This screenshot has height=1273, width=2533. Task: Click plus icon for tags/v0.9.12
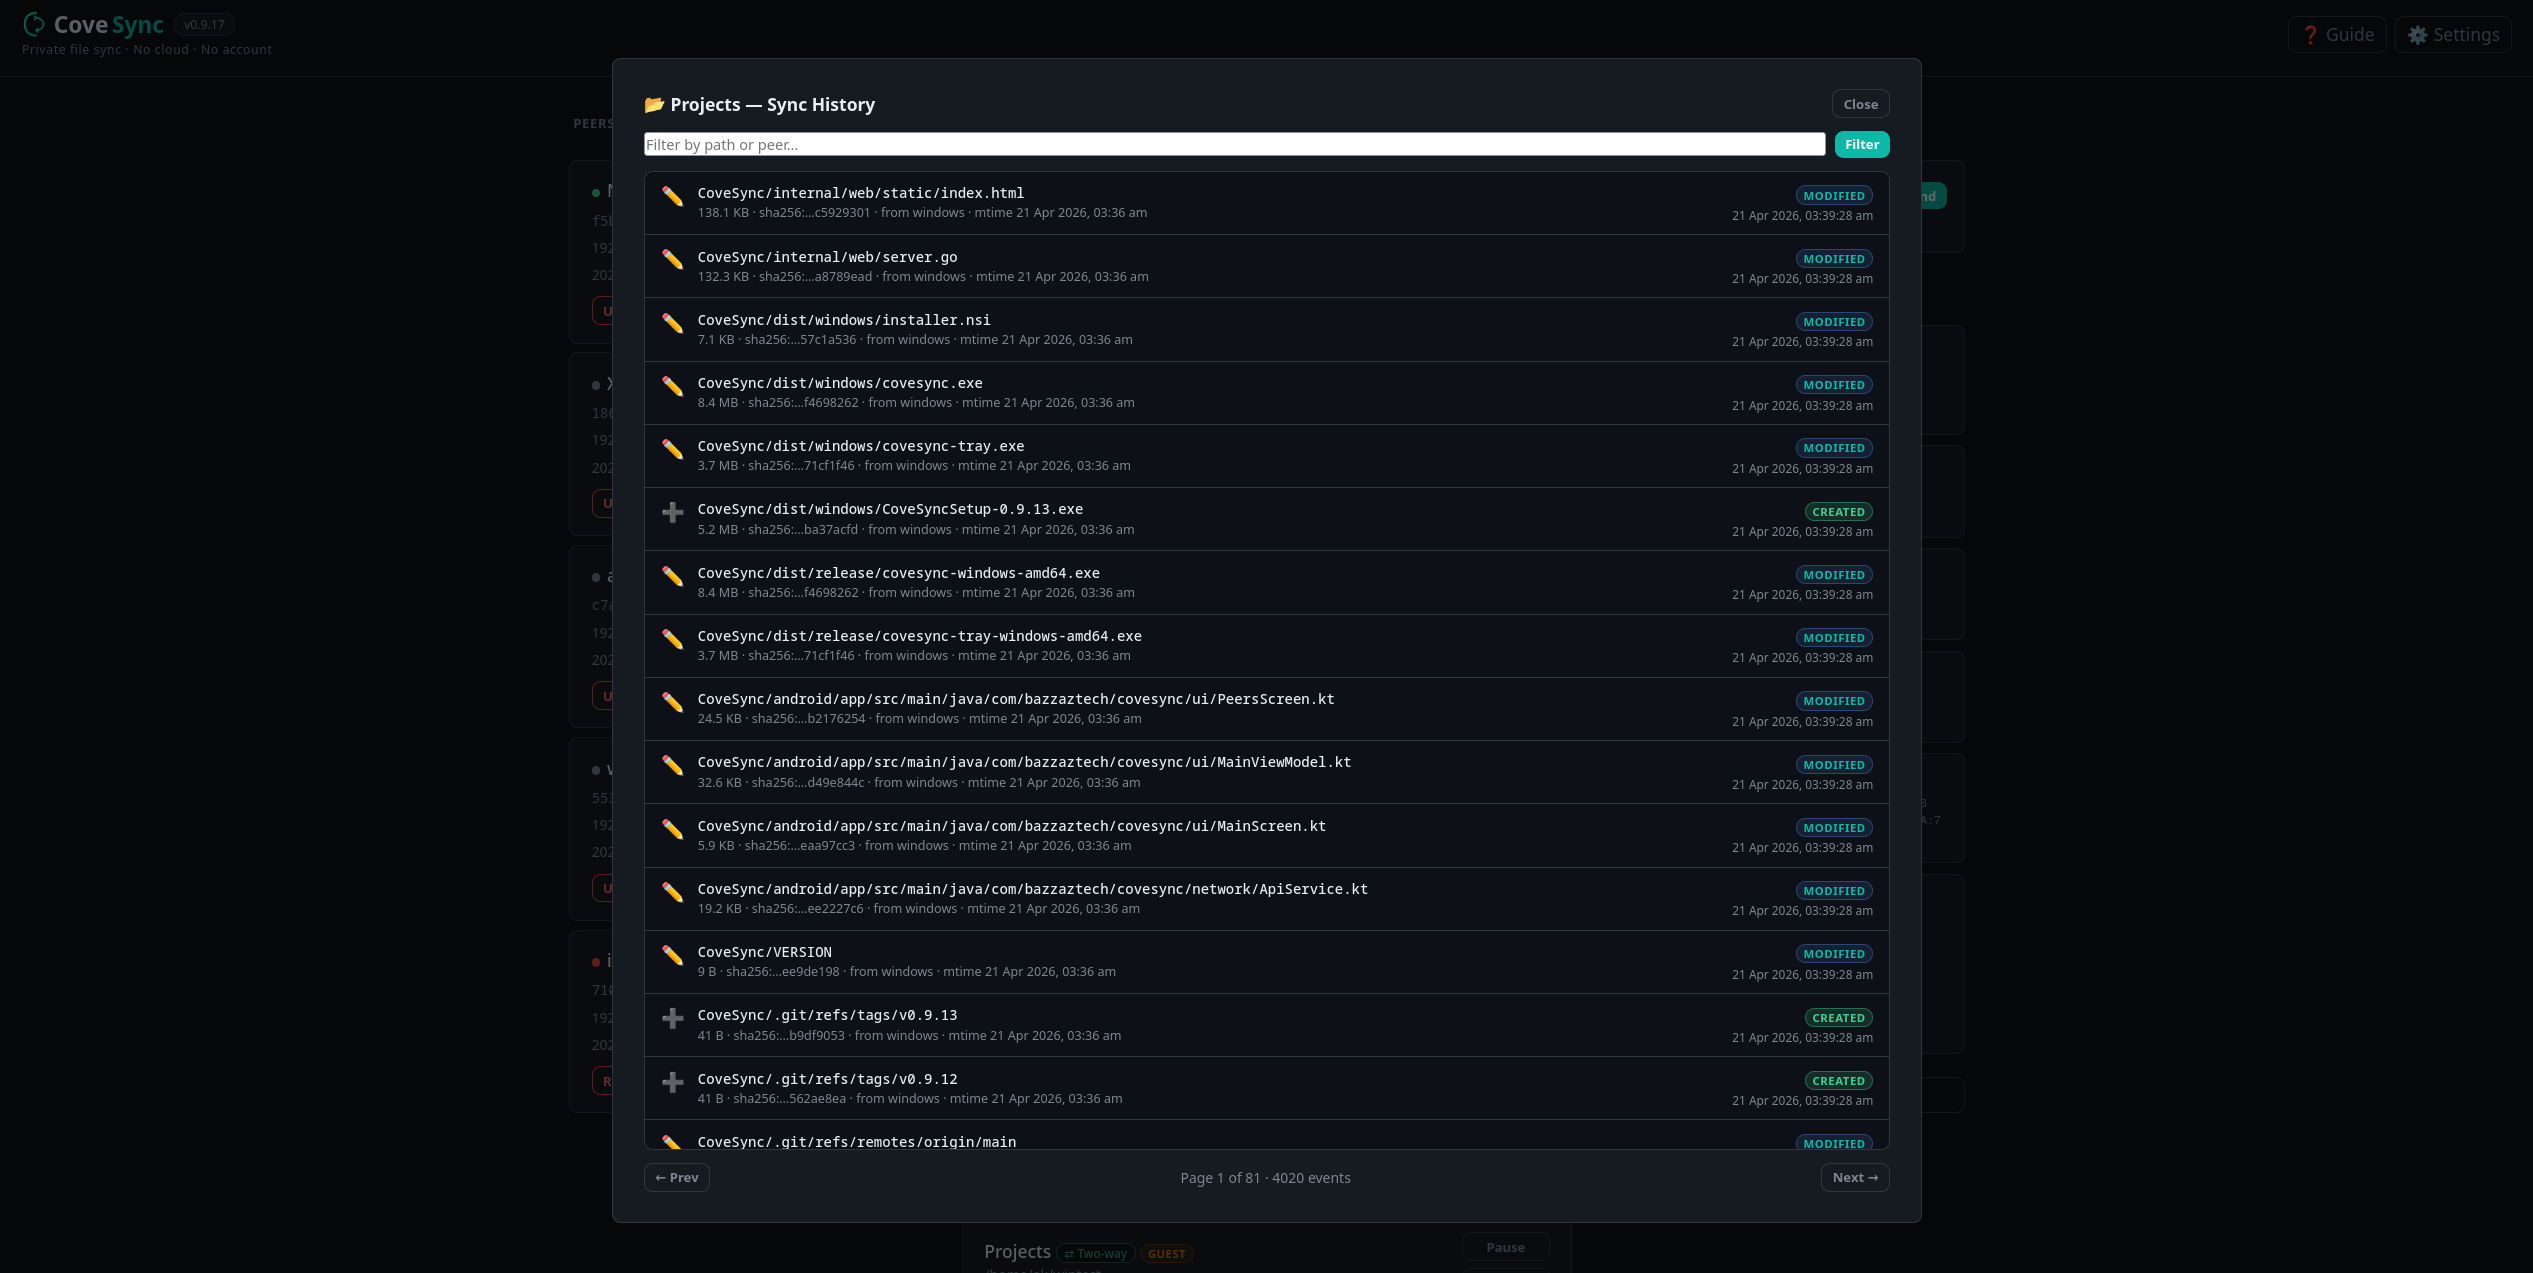tap(673, 1083)
